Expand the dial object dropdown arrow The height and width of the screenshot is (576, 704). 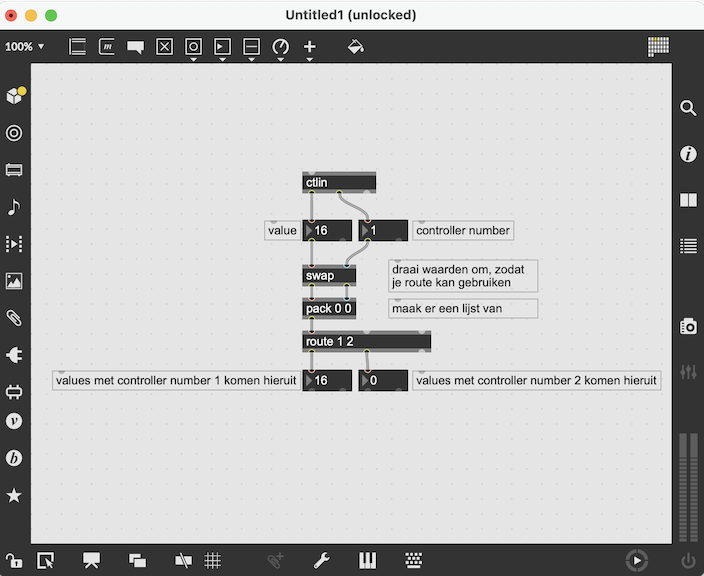pos(281,59)
